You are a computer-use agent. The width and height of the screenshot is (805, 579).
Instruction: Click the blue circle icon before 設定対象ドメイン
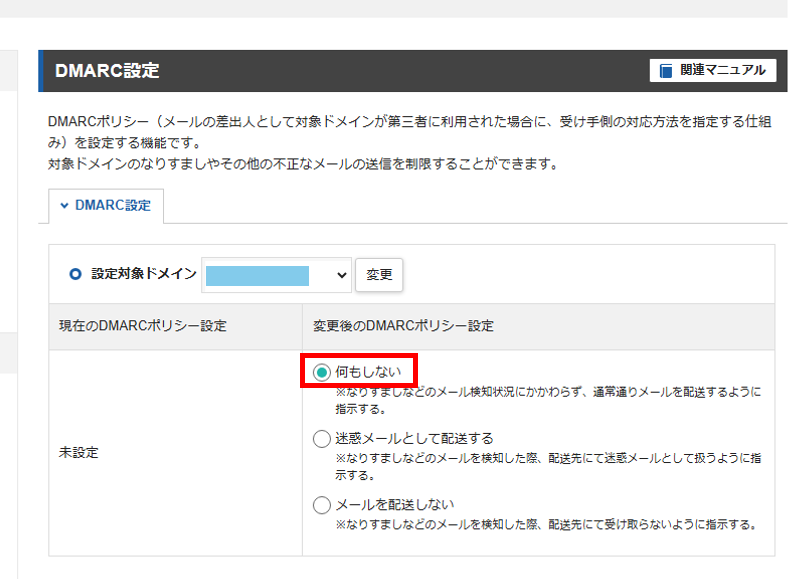(x=75, y=275)
